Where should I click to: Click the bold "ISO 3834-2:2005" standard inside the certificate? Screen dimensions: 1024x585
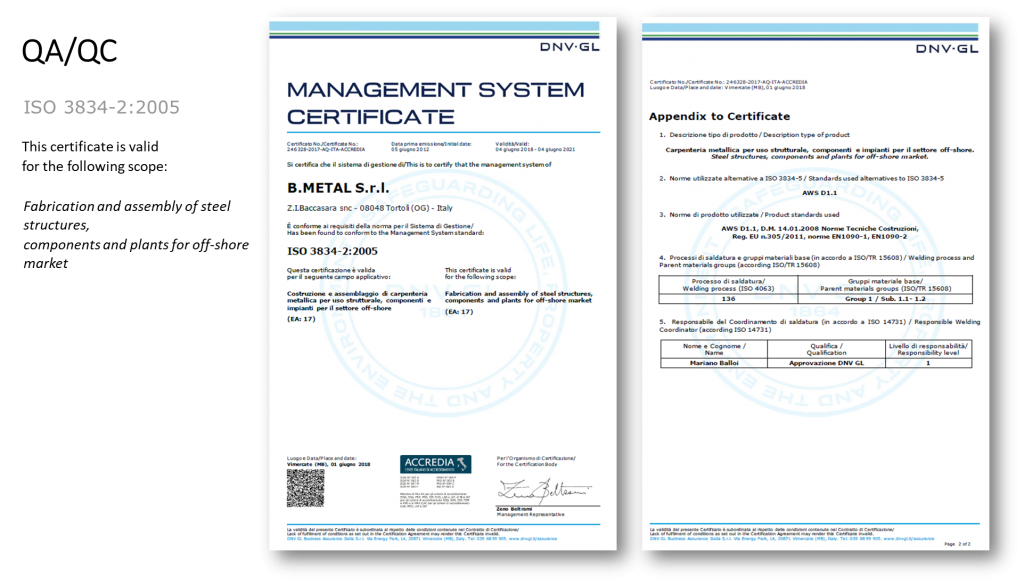point(332,251)
